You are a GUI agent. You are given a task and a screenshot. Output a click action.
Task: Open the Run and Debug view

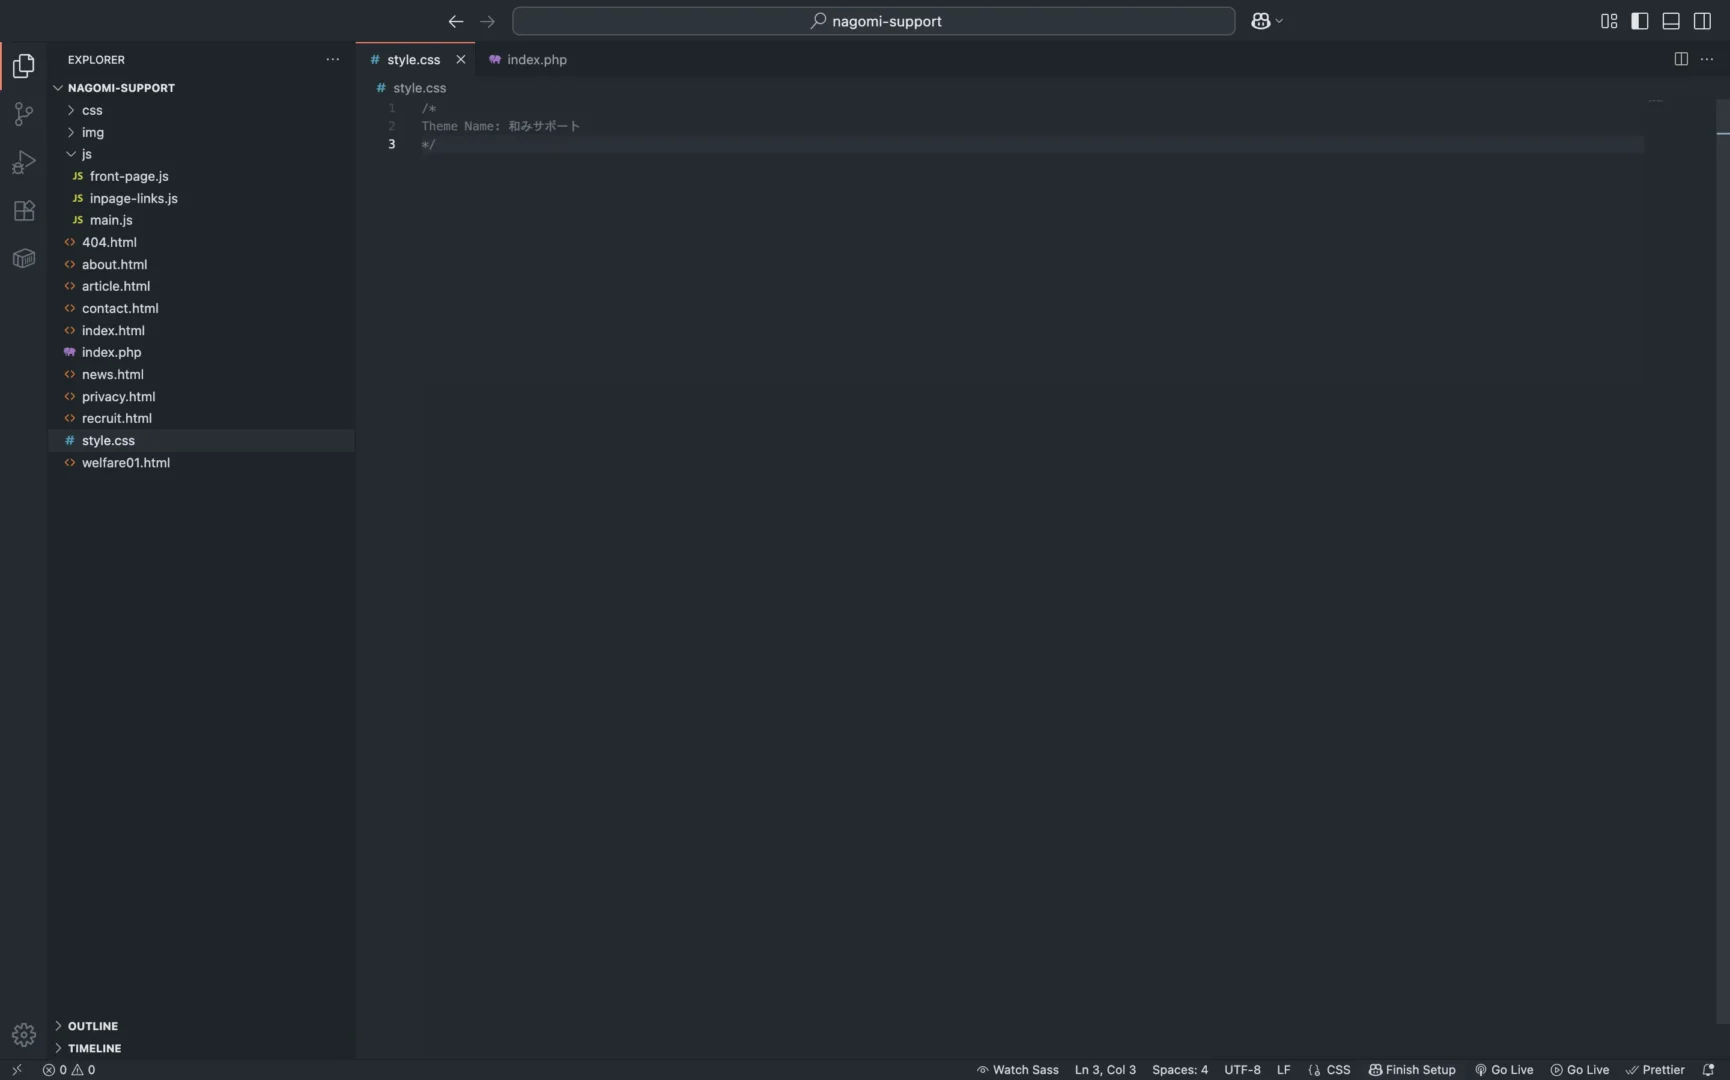(x=23, y=162)
